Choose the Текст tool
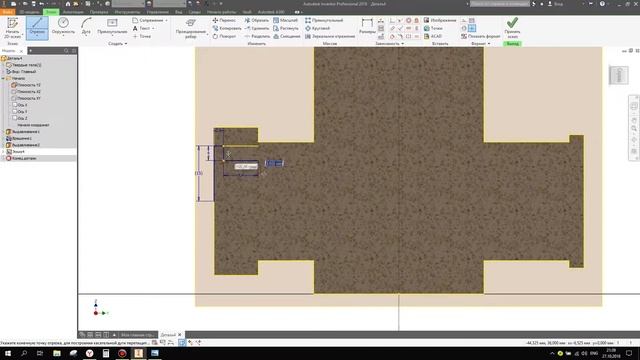The image size is (640, 360). click(x=142, y=28)
